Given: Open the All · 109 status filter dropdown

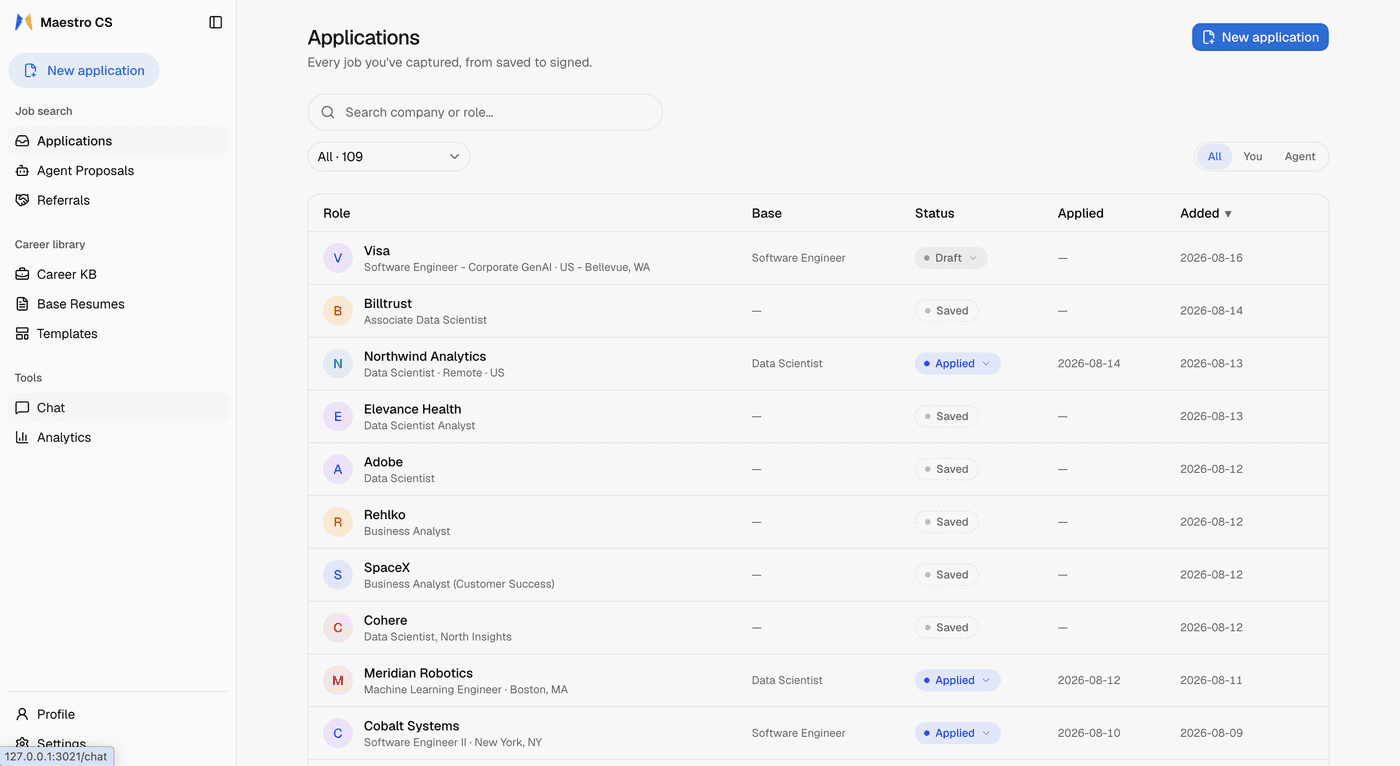Looking at the screenshot, I should click(389, 157).
